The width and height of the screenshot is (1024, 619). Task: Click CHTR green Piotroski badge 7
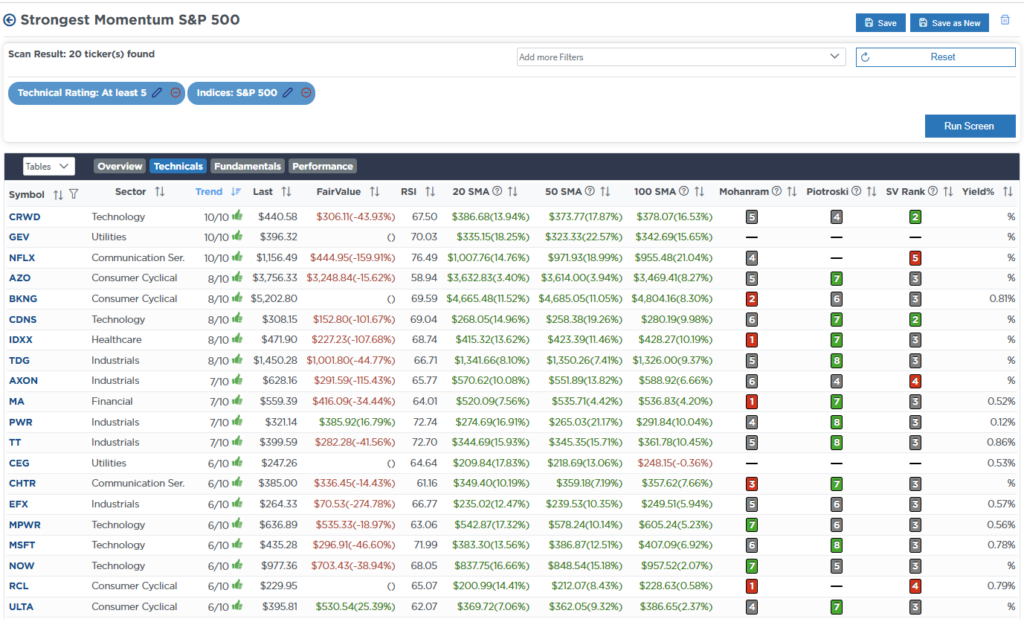tap(836, 484)
